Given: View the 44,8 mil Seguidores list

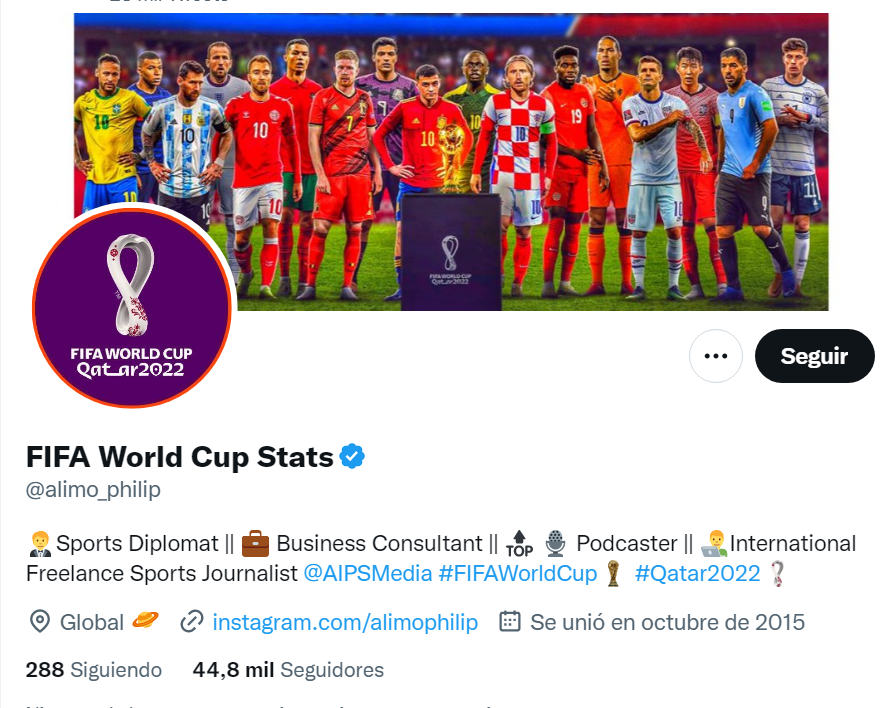Looking at the screenshot, I should click(288, 670).
